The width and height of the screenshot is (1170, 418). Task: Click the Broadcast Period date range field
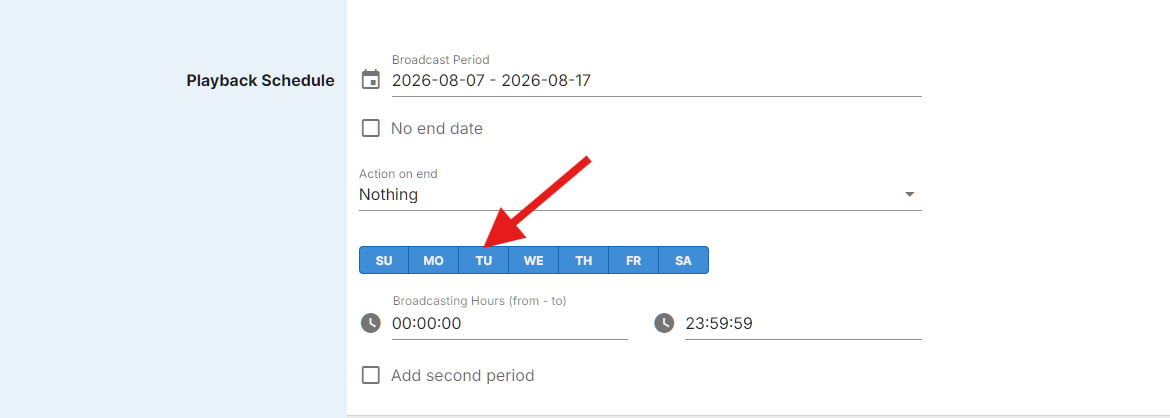tap(657, 80)
